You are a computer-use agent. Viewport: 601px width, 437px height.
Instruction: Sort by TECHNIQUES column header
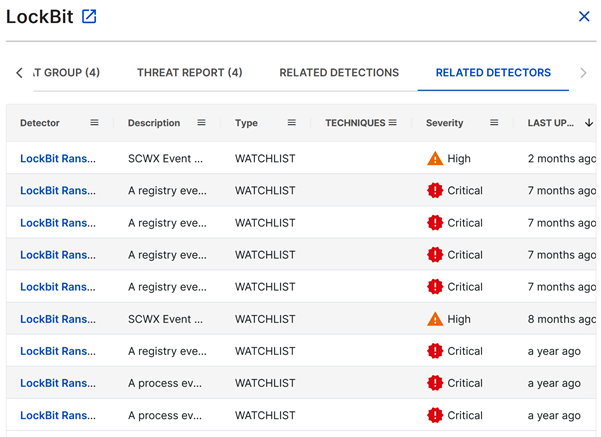pyautogui.click(x=355, y=123)
